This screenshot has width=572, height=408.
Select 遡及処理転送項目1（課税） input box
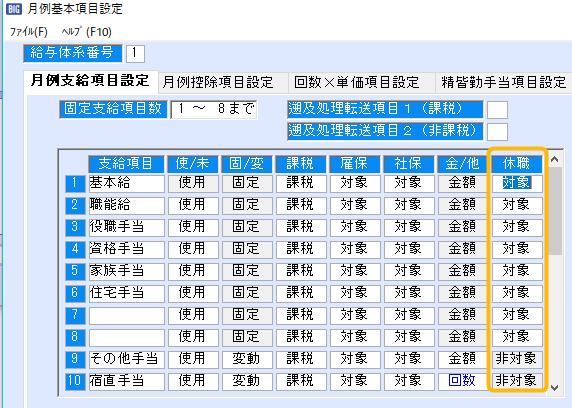click(x=497, y=109)
